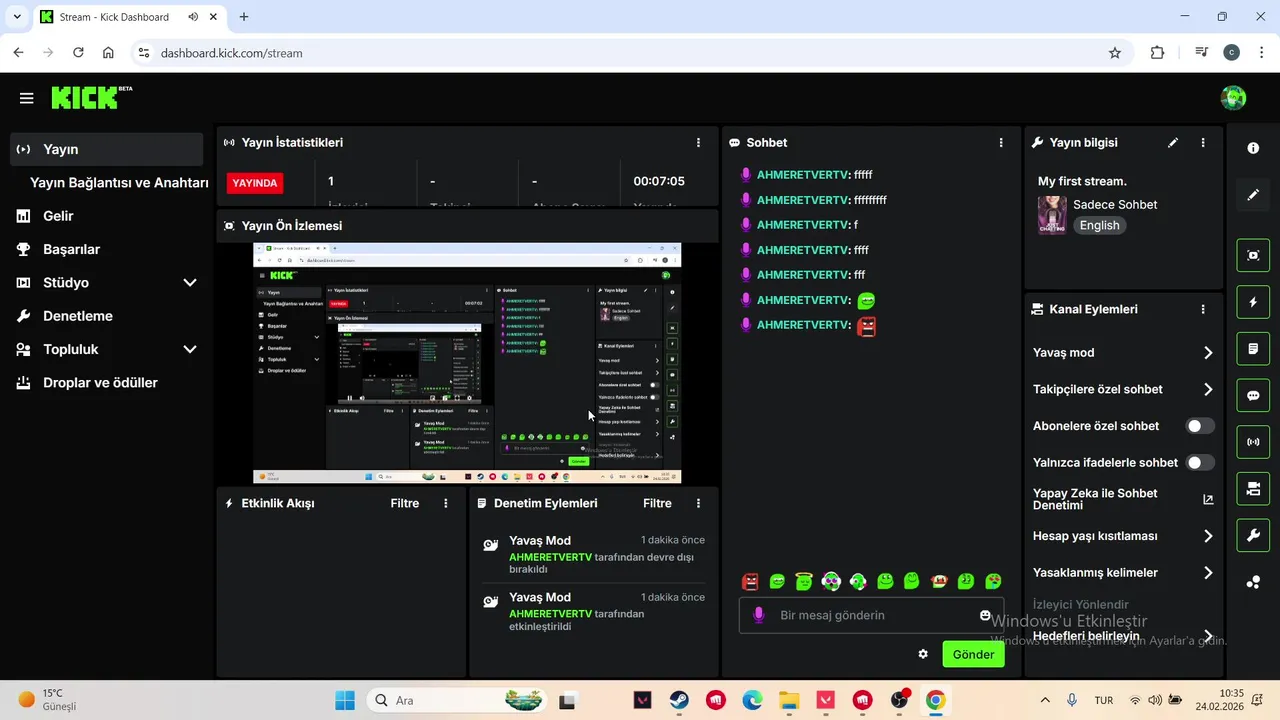The image size is (1280, 720).
Task: Open the Windows Start menu
Action: point(344,700)
